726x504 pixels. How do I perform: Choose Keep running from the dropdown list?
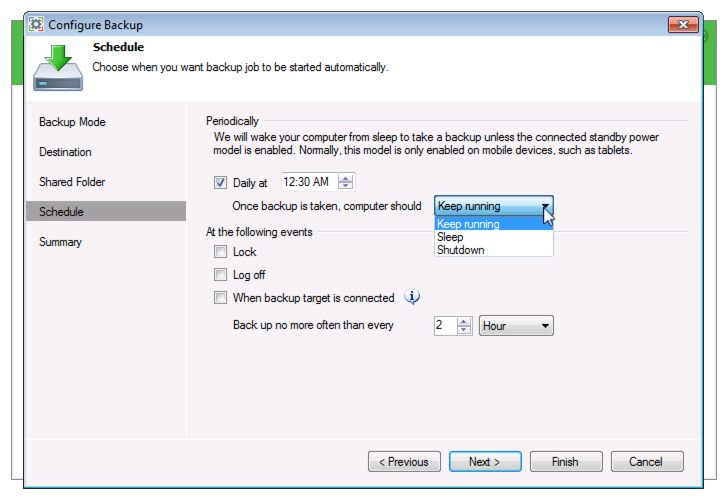494,224
